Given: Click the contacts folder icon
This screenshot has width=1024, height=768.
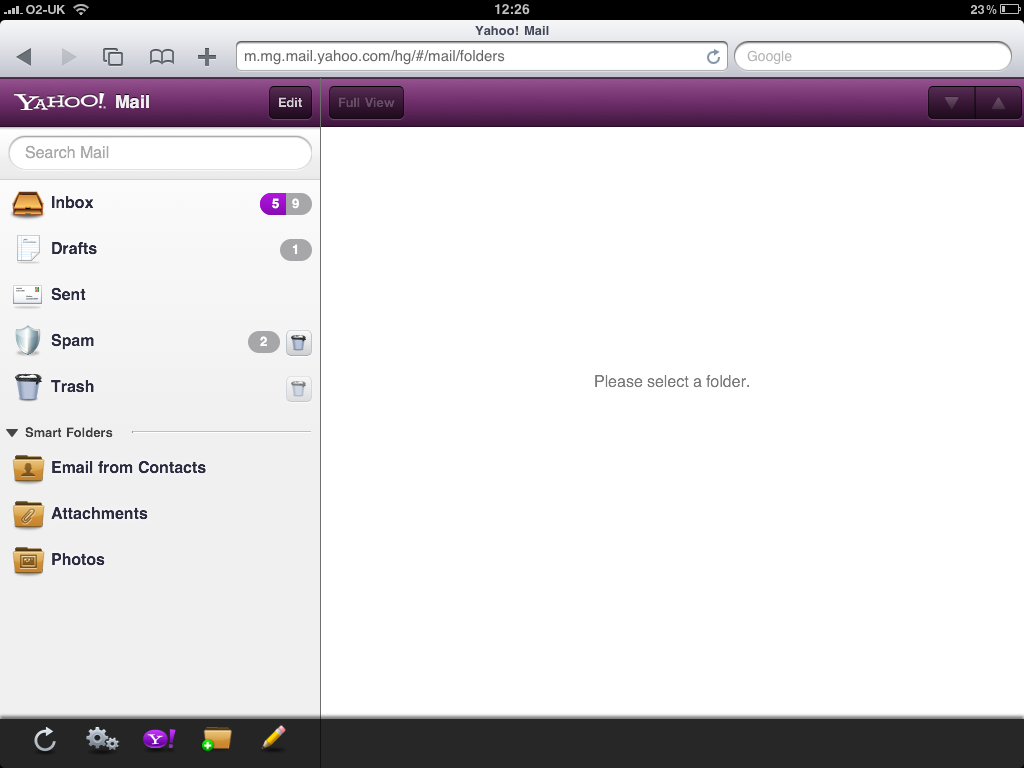Looking at the screenshot, I should pos(28,468).
